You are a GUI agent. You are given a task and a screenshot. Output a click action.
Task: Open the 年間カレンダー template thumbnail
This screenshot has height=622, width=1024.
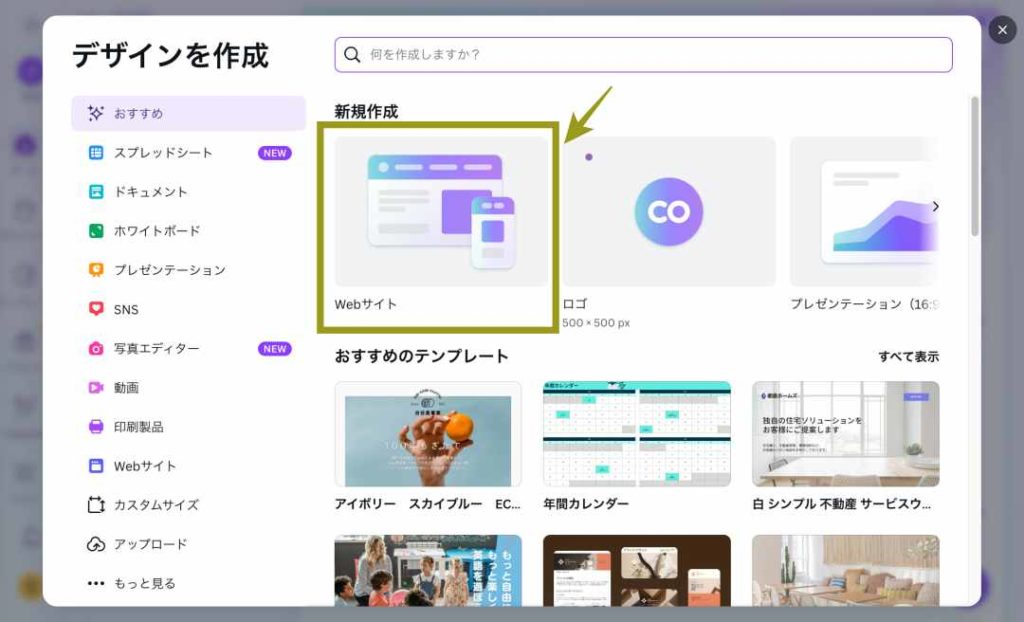pyautogui.click(x=636, y=434)
